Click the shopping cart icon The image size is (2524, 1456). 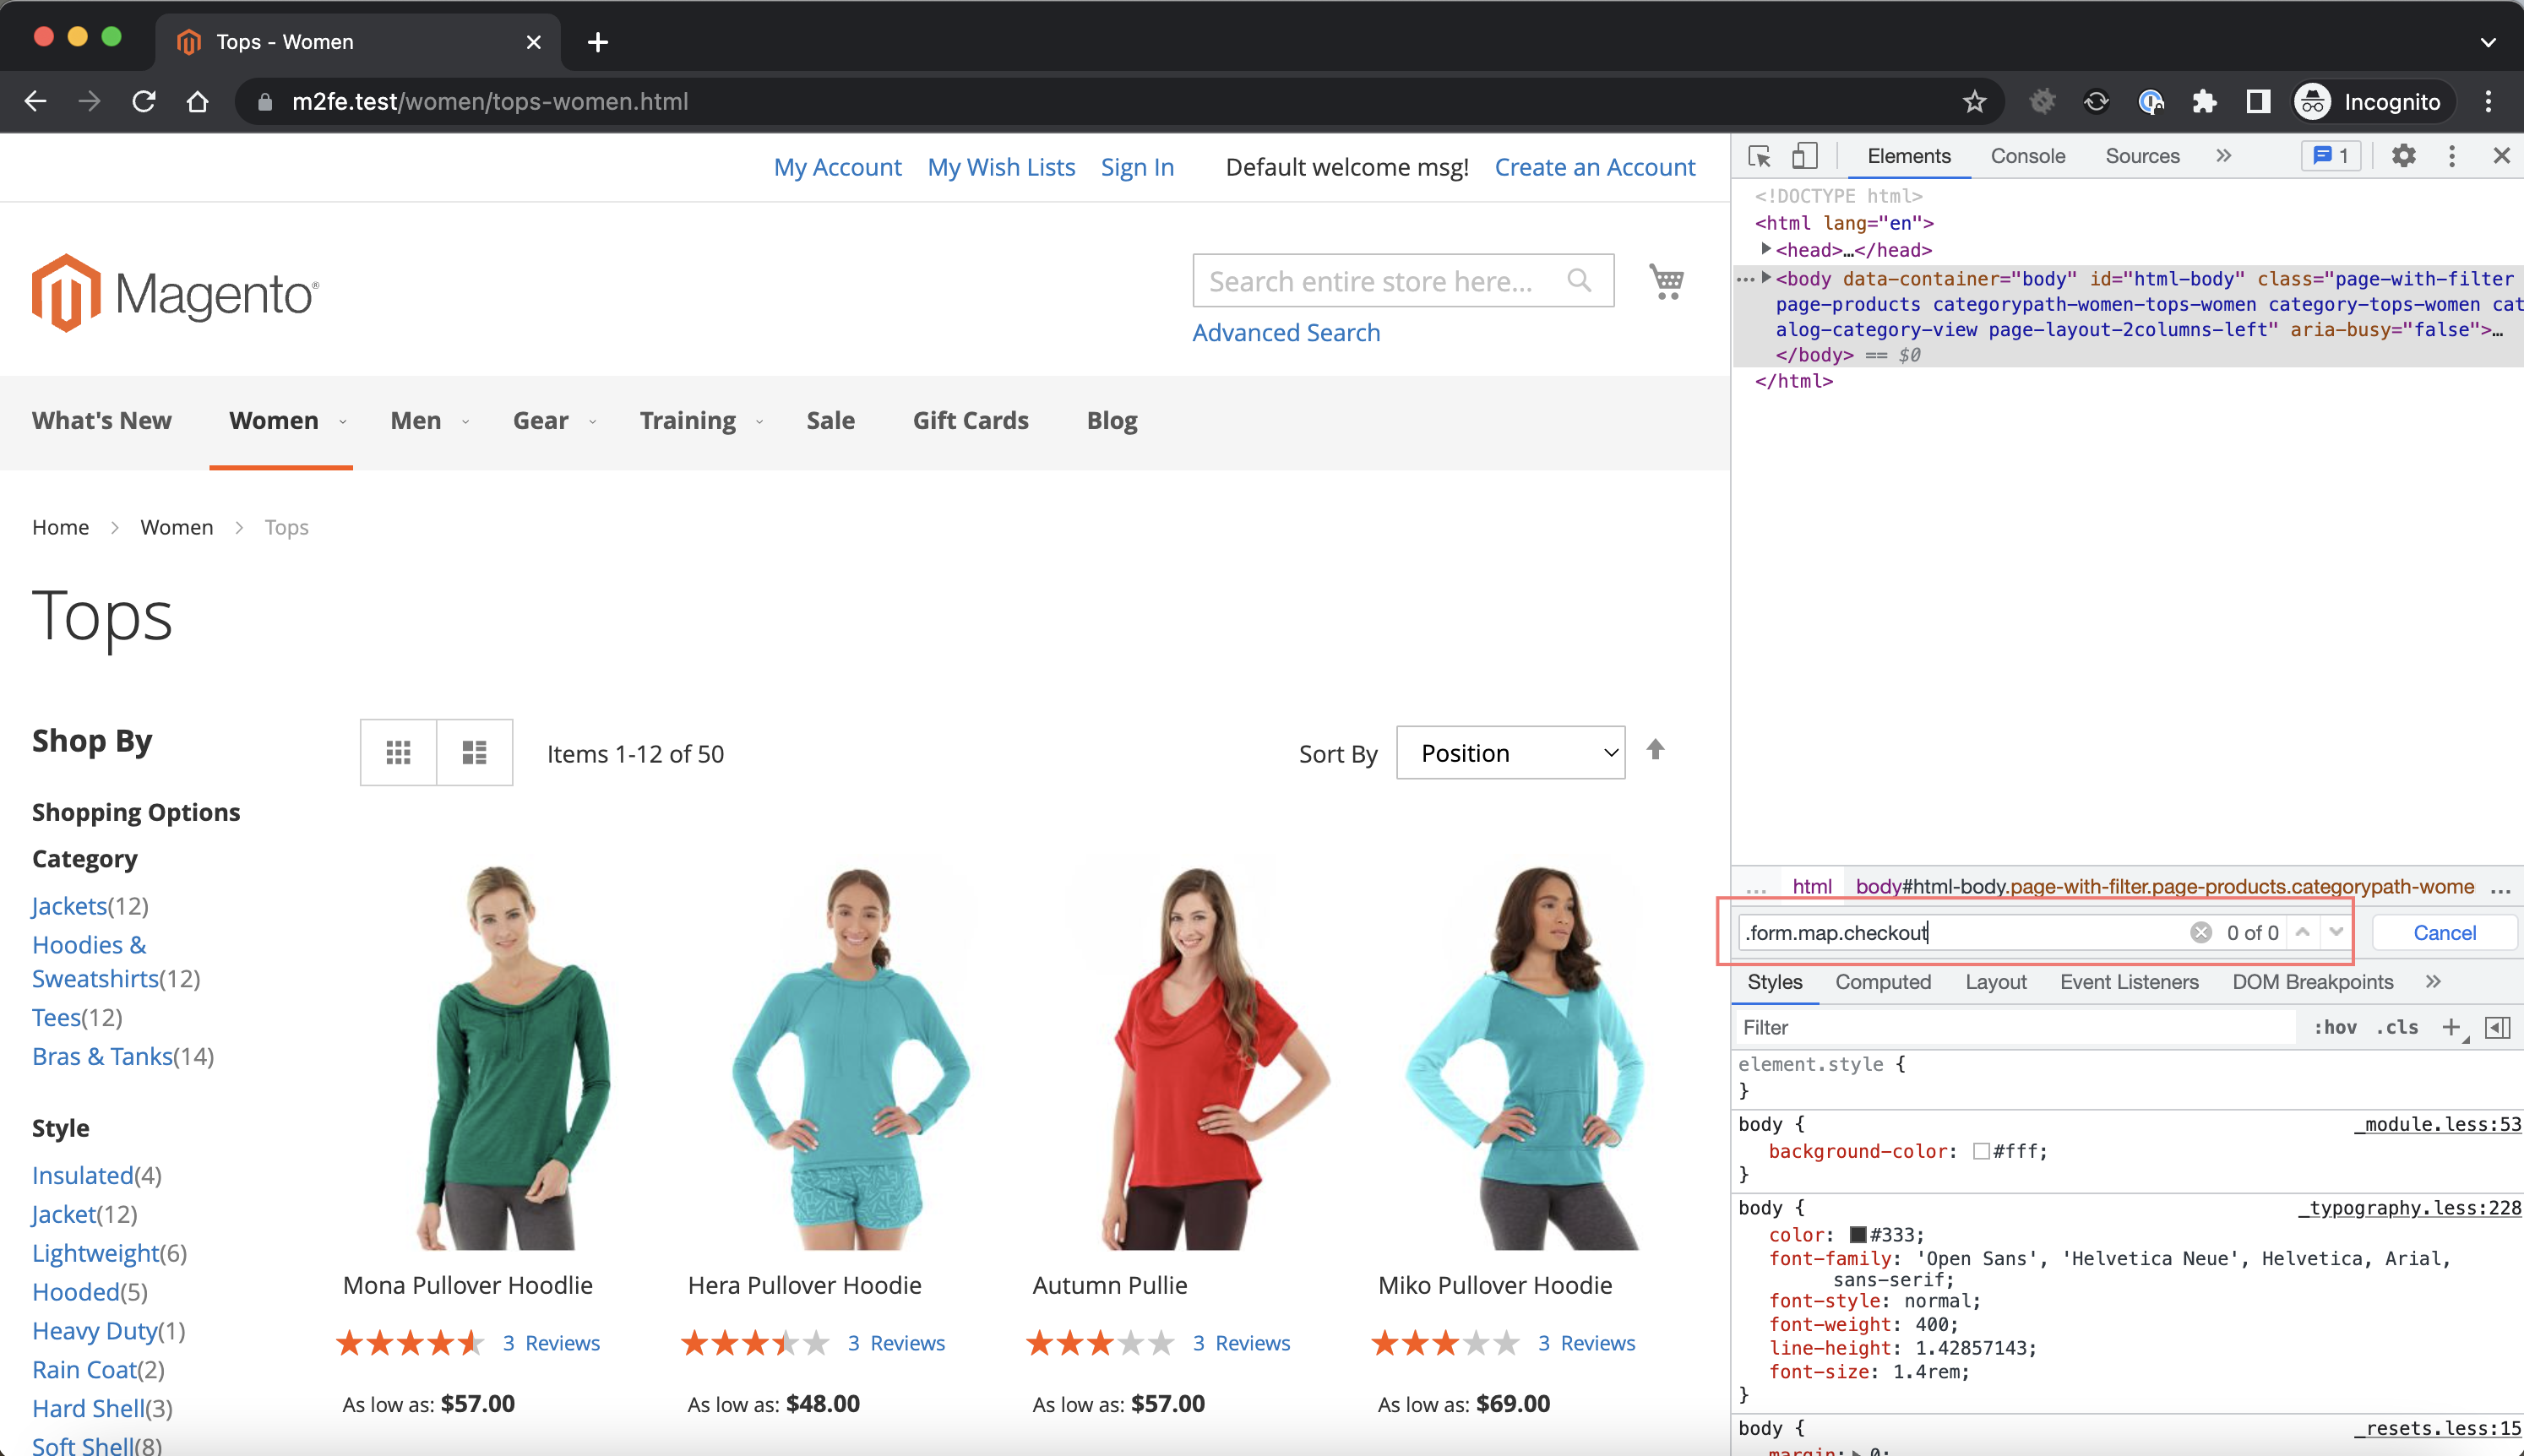tap(1666, 281)
